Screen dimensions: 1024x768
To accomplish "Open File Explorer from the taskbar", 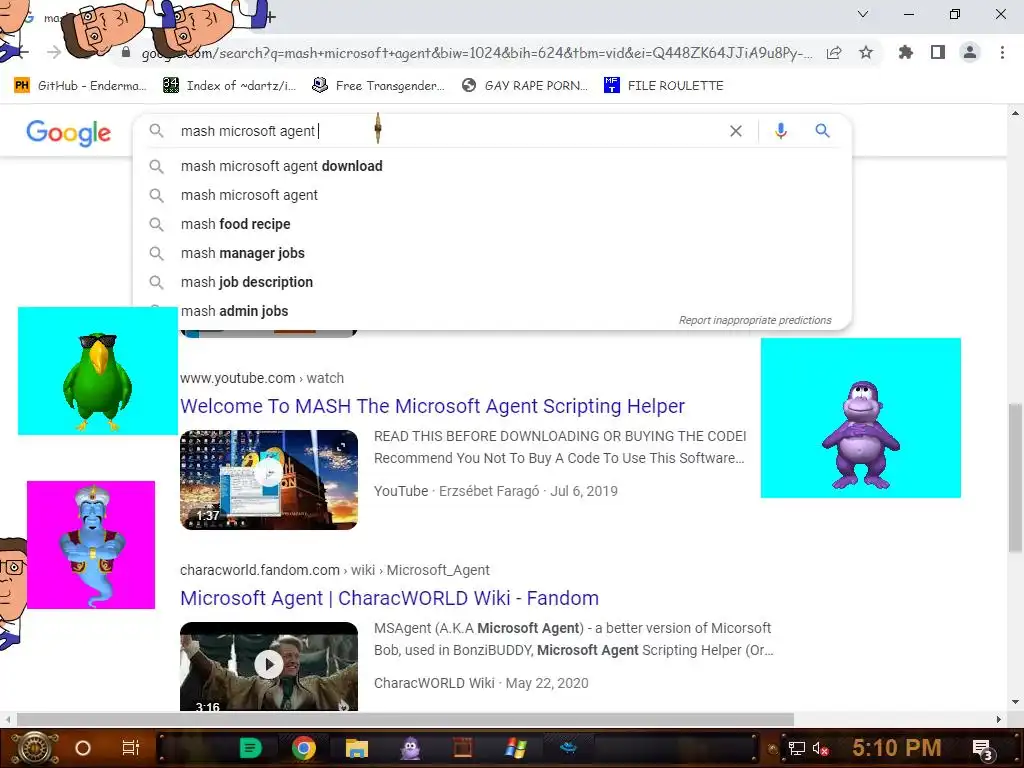I will 357,748.
